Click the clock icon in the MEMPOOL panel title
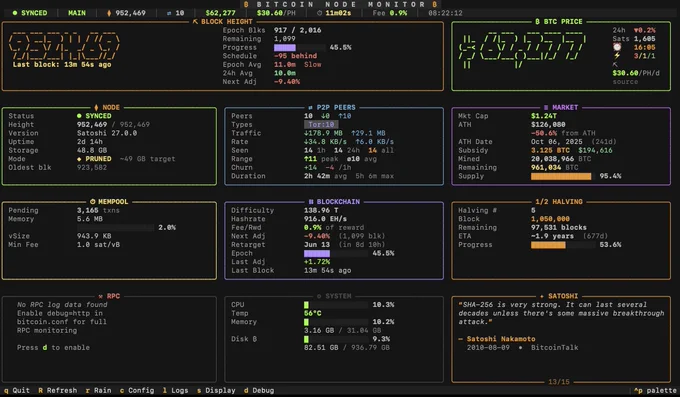This screenshot has width=680, height=397. (x=92, y=202)
